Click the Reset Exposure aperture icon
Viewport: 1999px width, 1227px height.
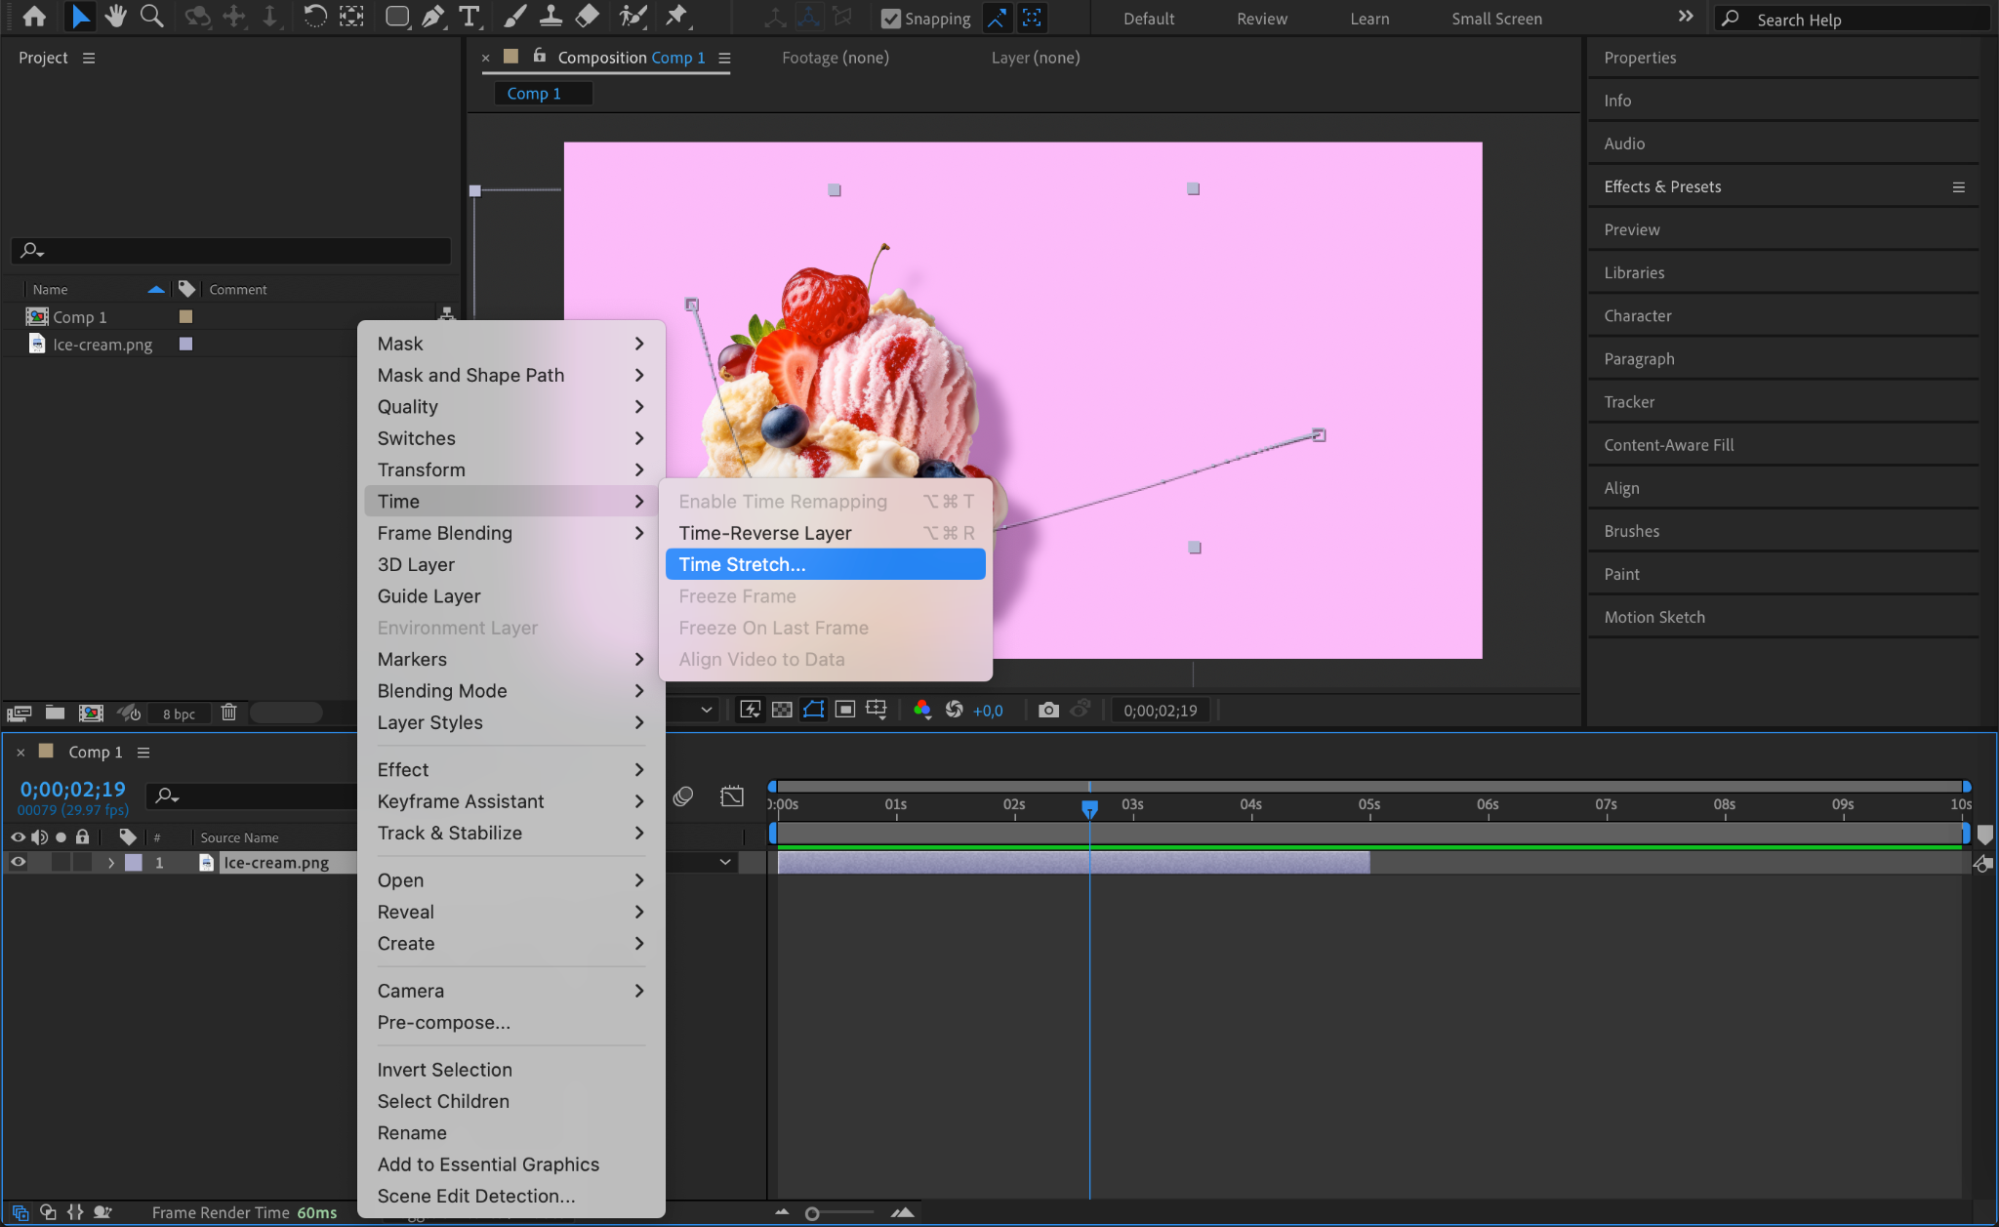click(x=954, y=710)
